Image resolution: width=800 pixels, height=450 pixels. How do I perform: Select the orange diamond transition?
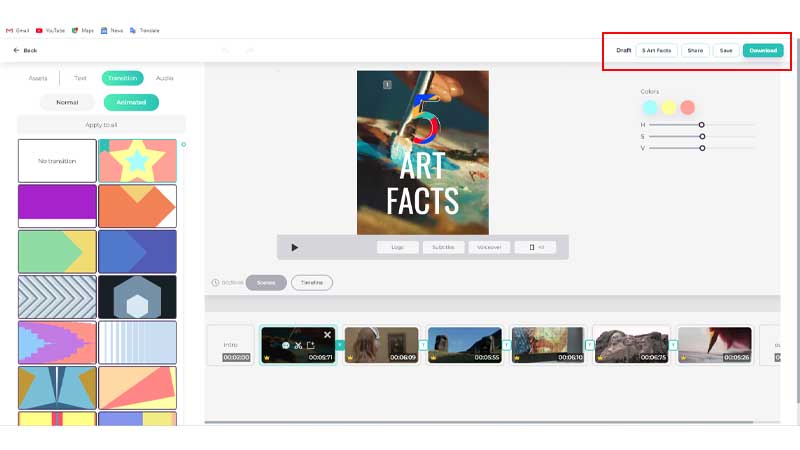point(137,206)
